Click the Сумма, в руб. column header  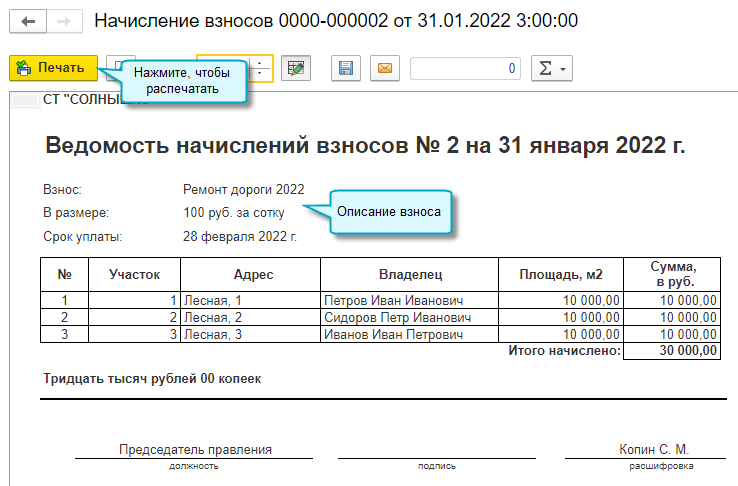pos(672,274)
